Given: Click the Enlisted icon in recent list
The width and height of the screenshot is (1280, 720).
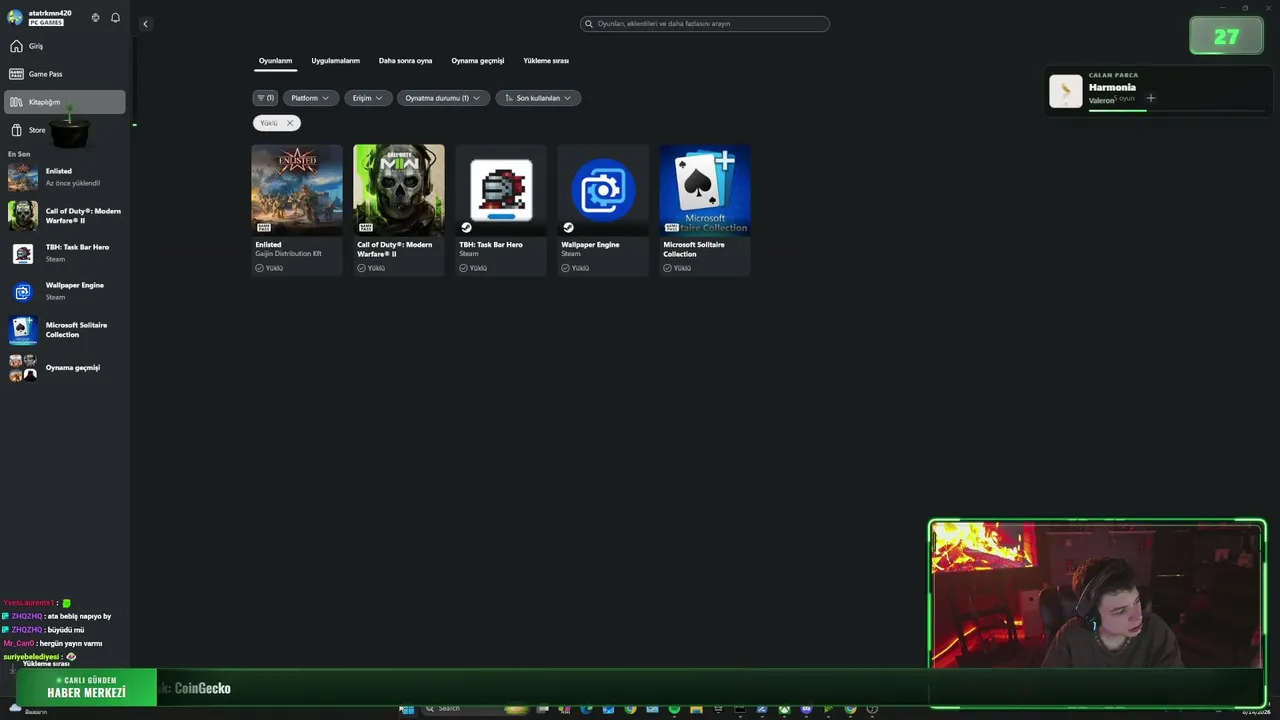Looking at the screenshot, I should click(23, 177).
